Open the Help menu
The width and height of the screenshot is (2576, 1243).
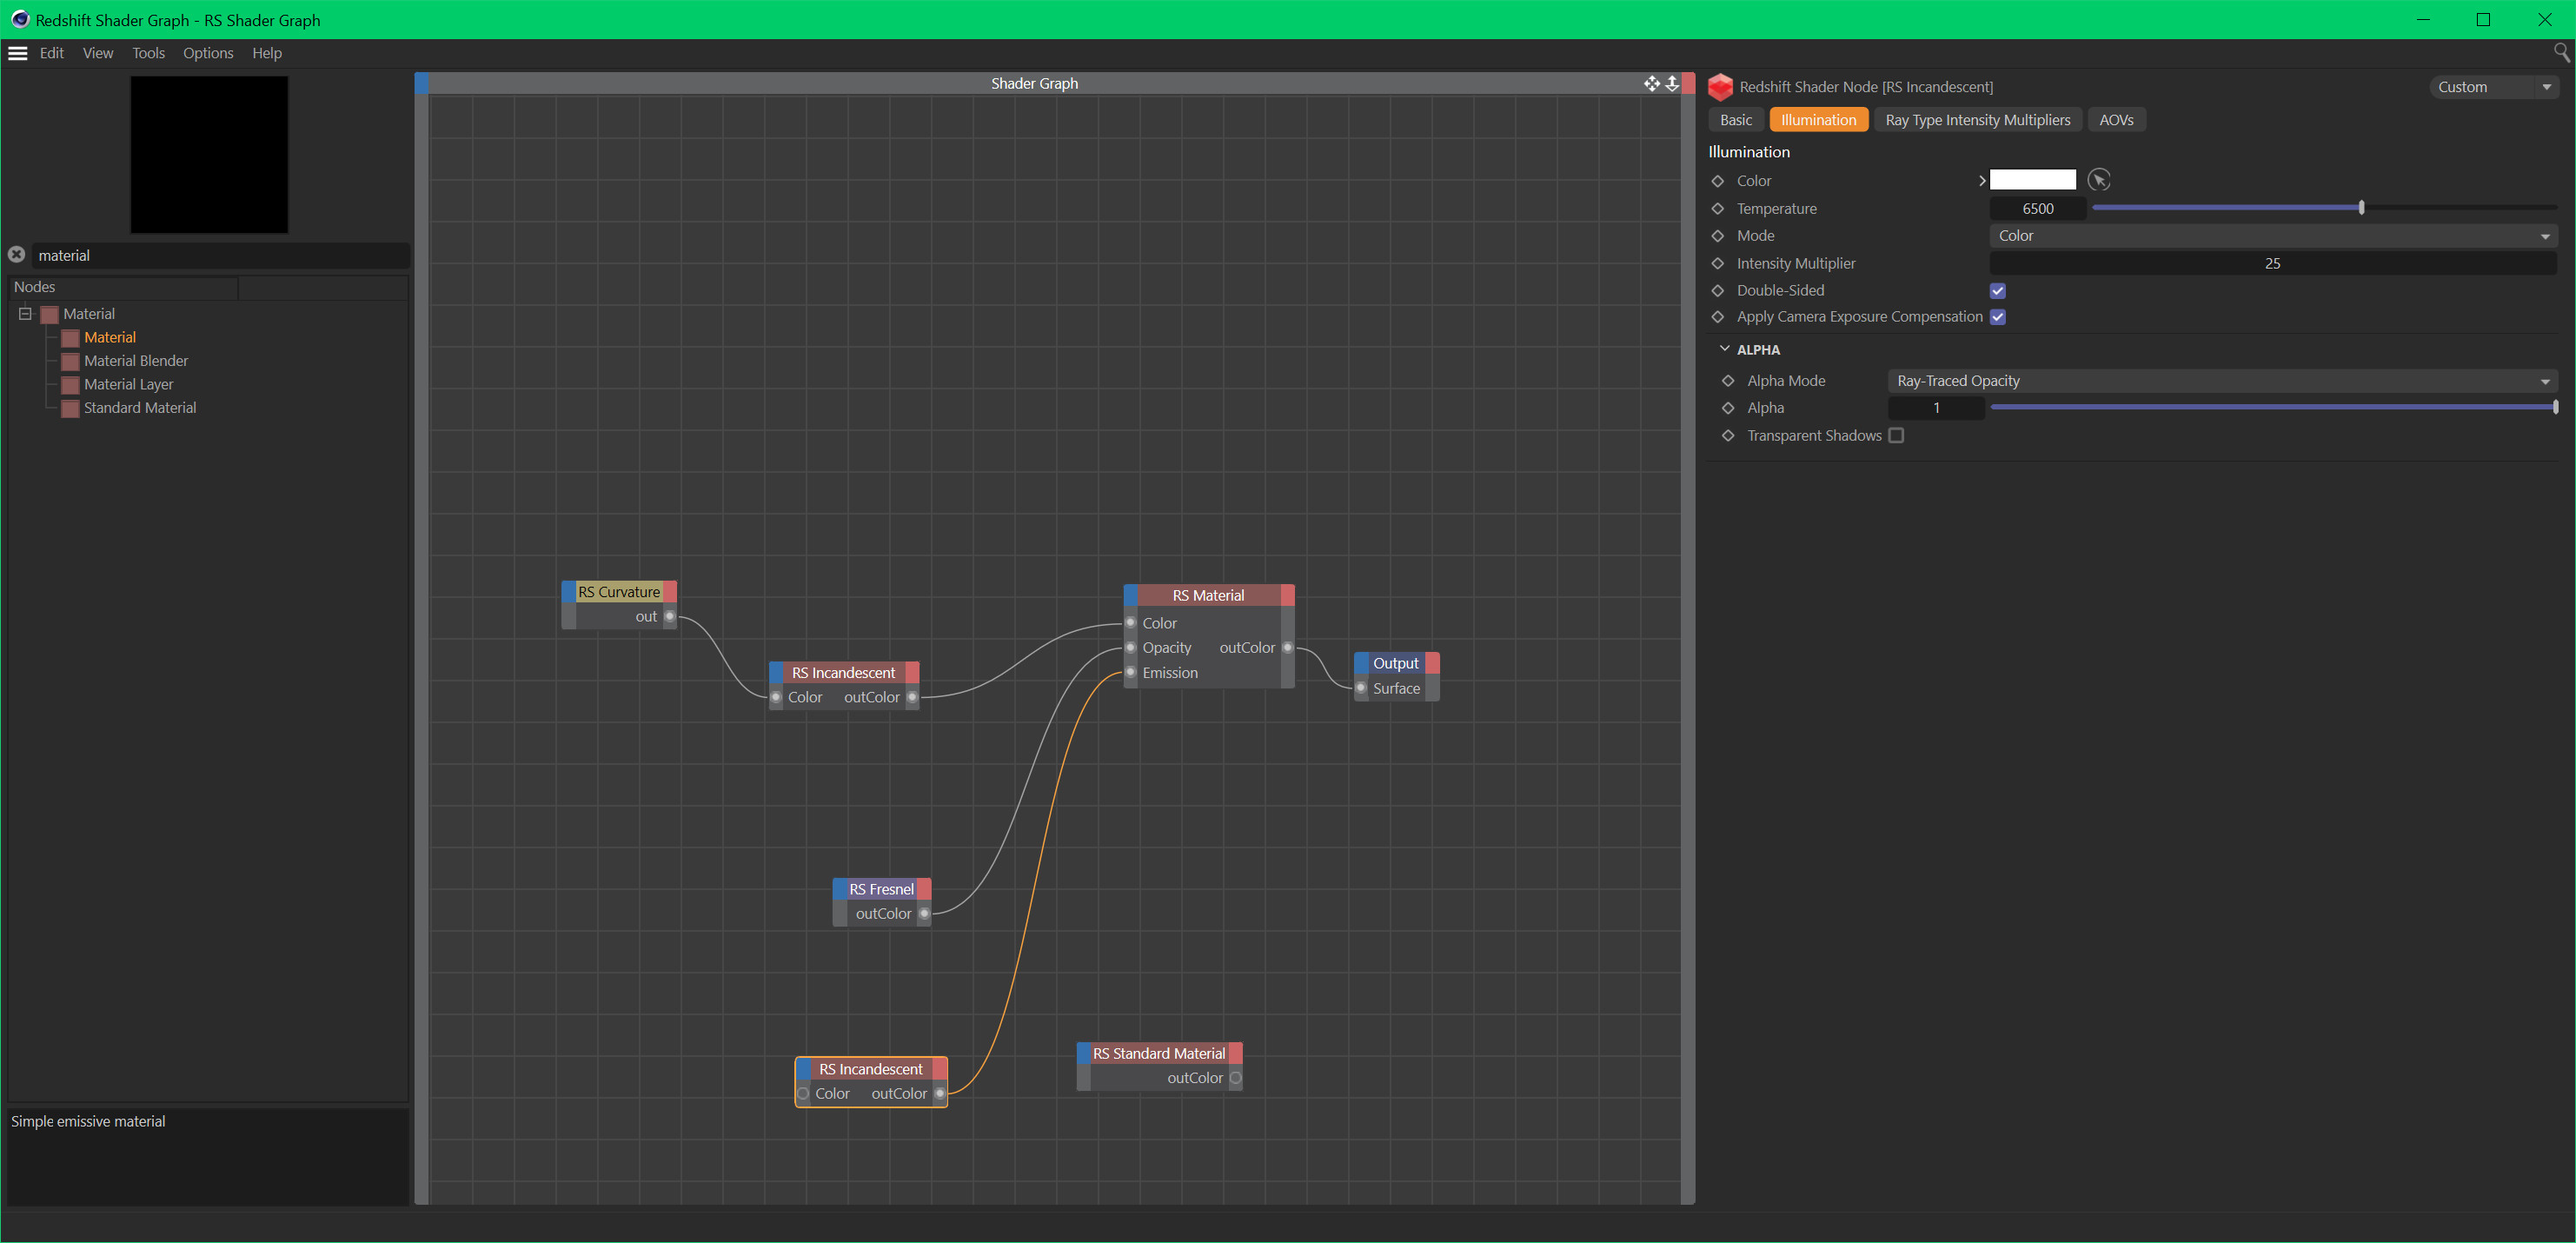267,53
